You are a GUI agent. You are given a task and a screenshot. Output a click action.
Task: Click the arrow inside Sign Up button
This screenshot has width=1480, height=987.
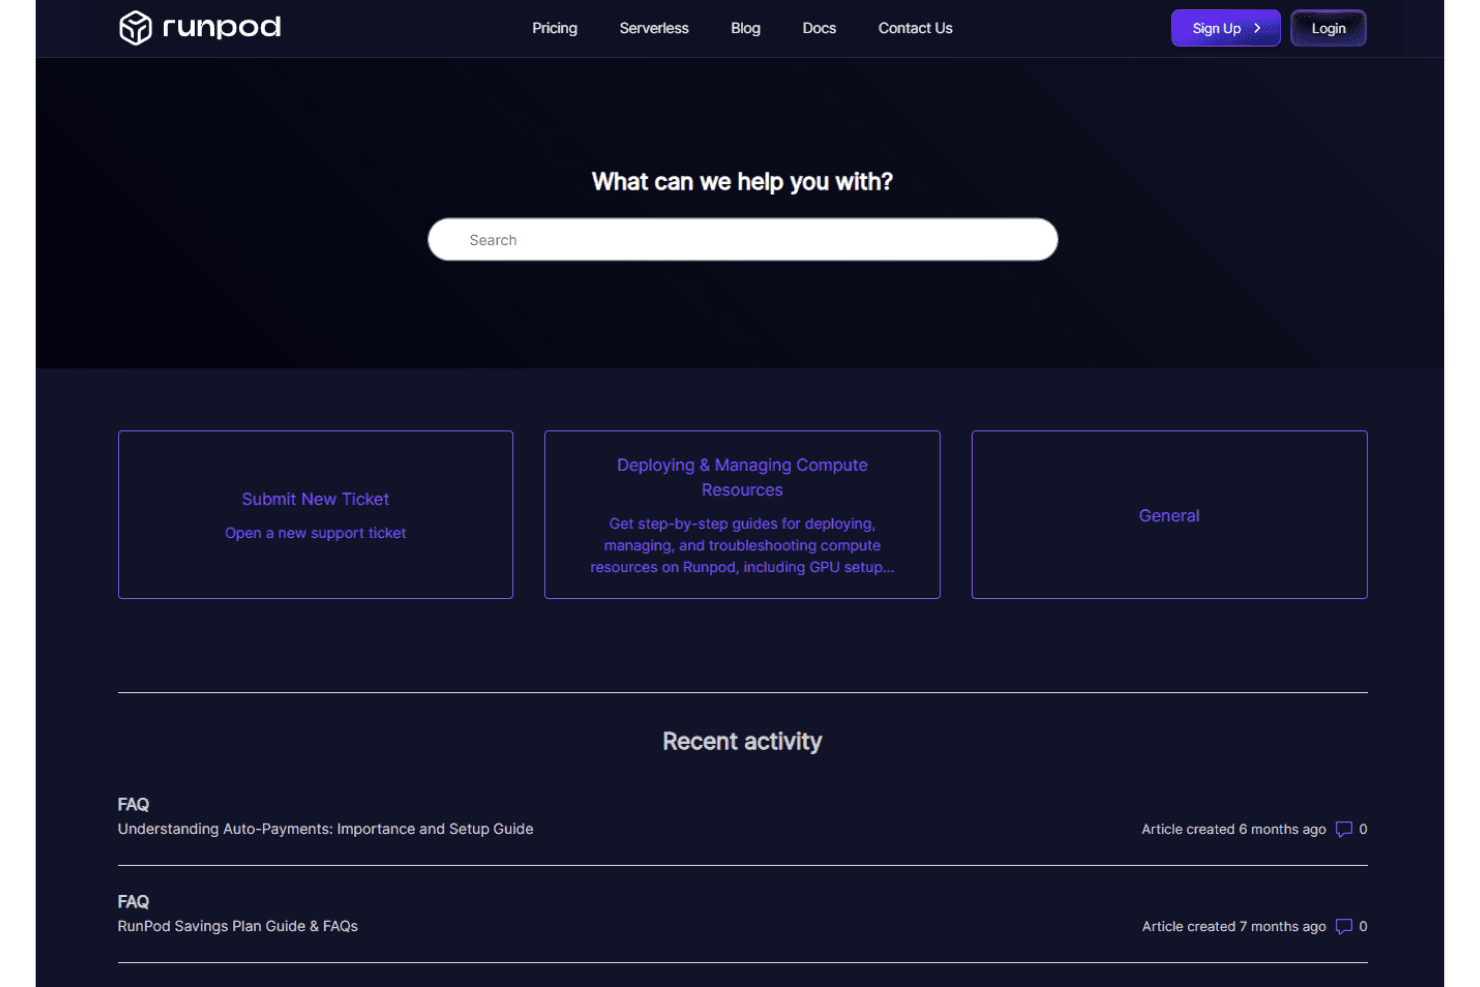1258,28
